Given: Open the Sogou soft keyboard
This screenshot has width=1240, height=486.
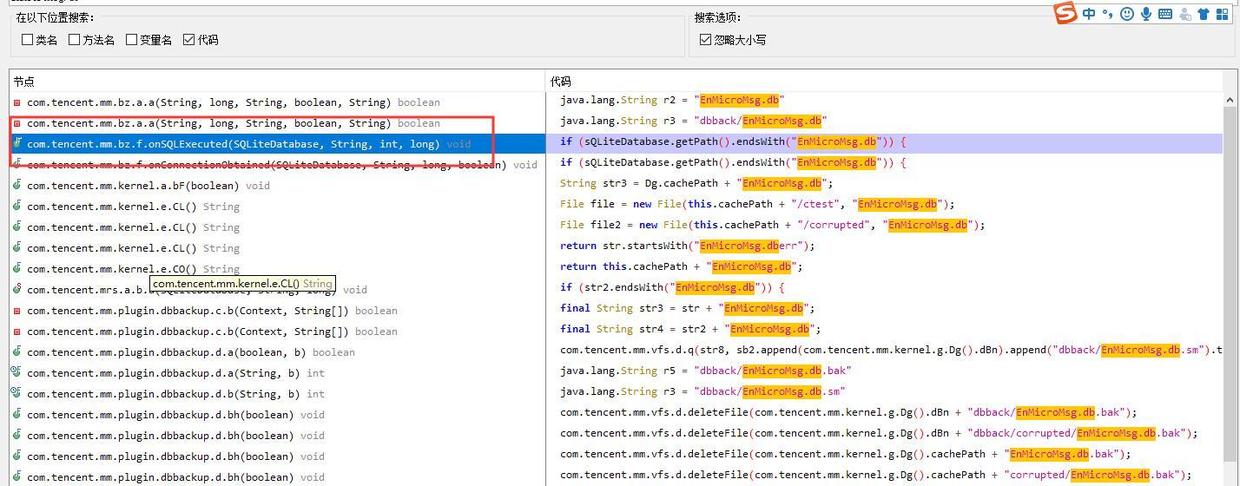Looking at the screenshot, I should pyautogui.click(x=1165, y=14).
